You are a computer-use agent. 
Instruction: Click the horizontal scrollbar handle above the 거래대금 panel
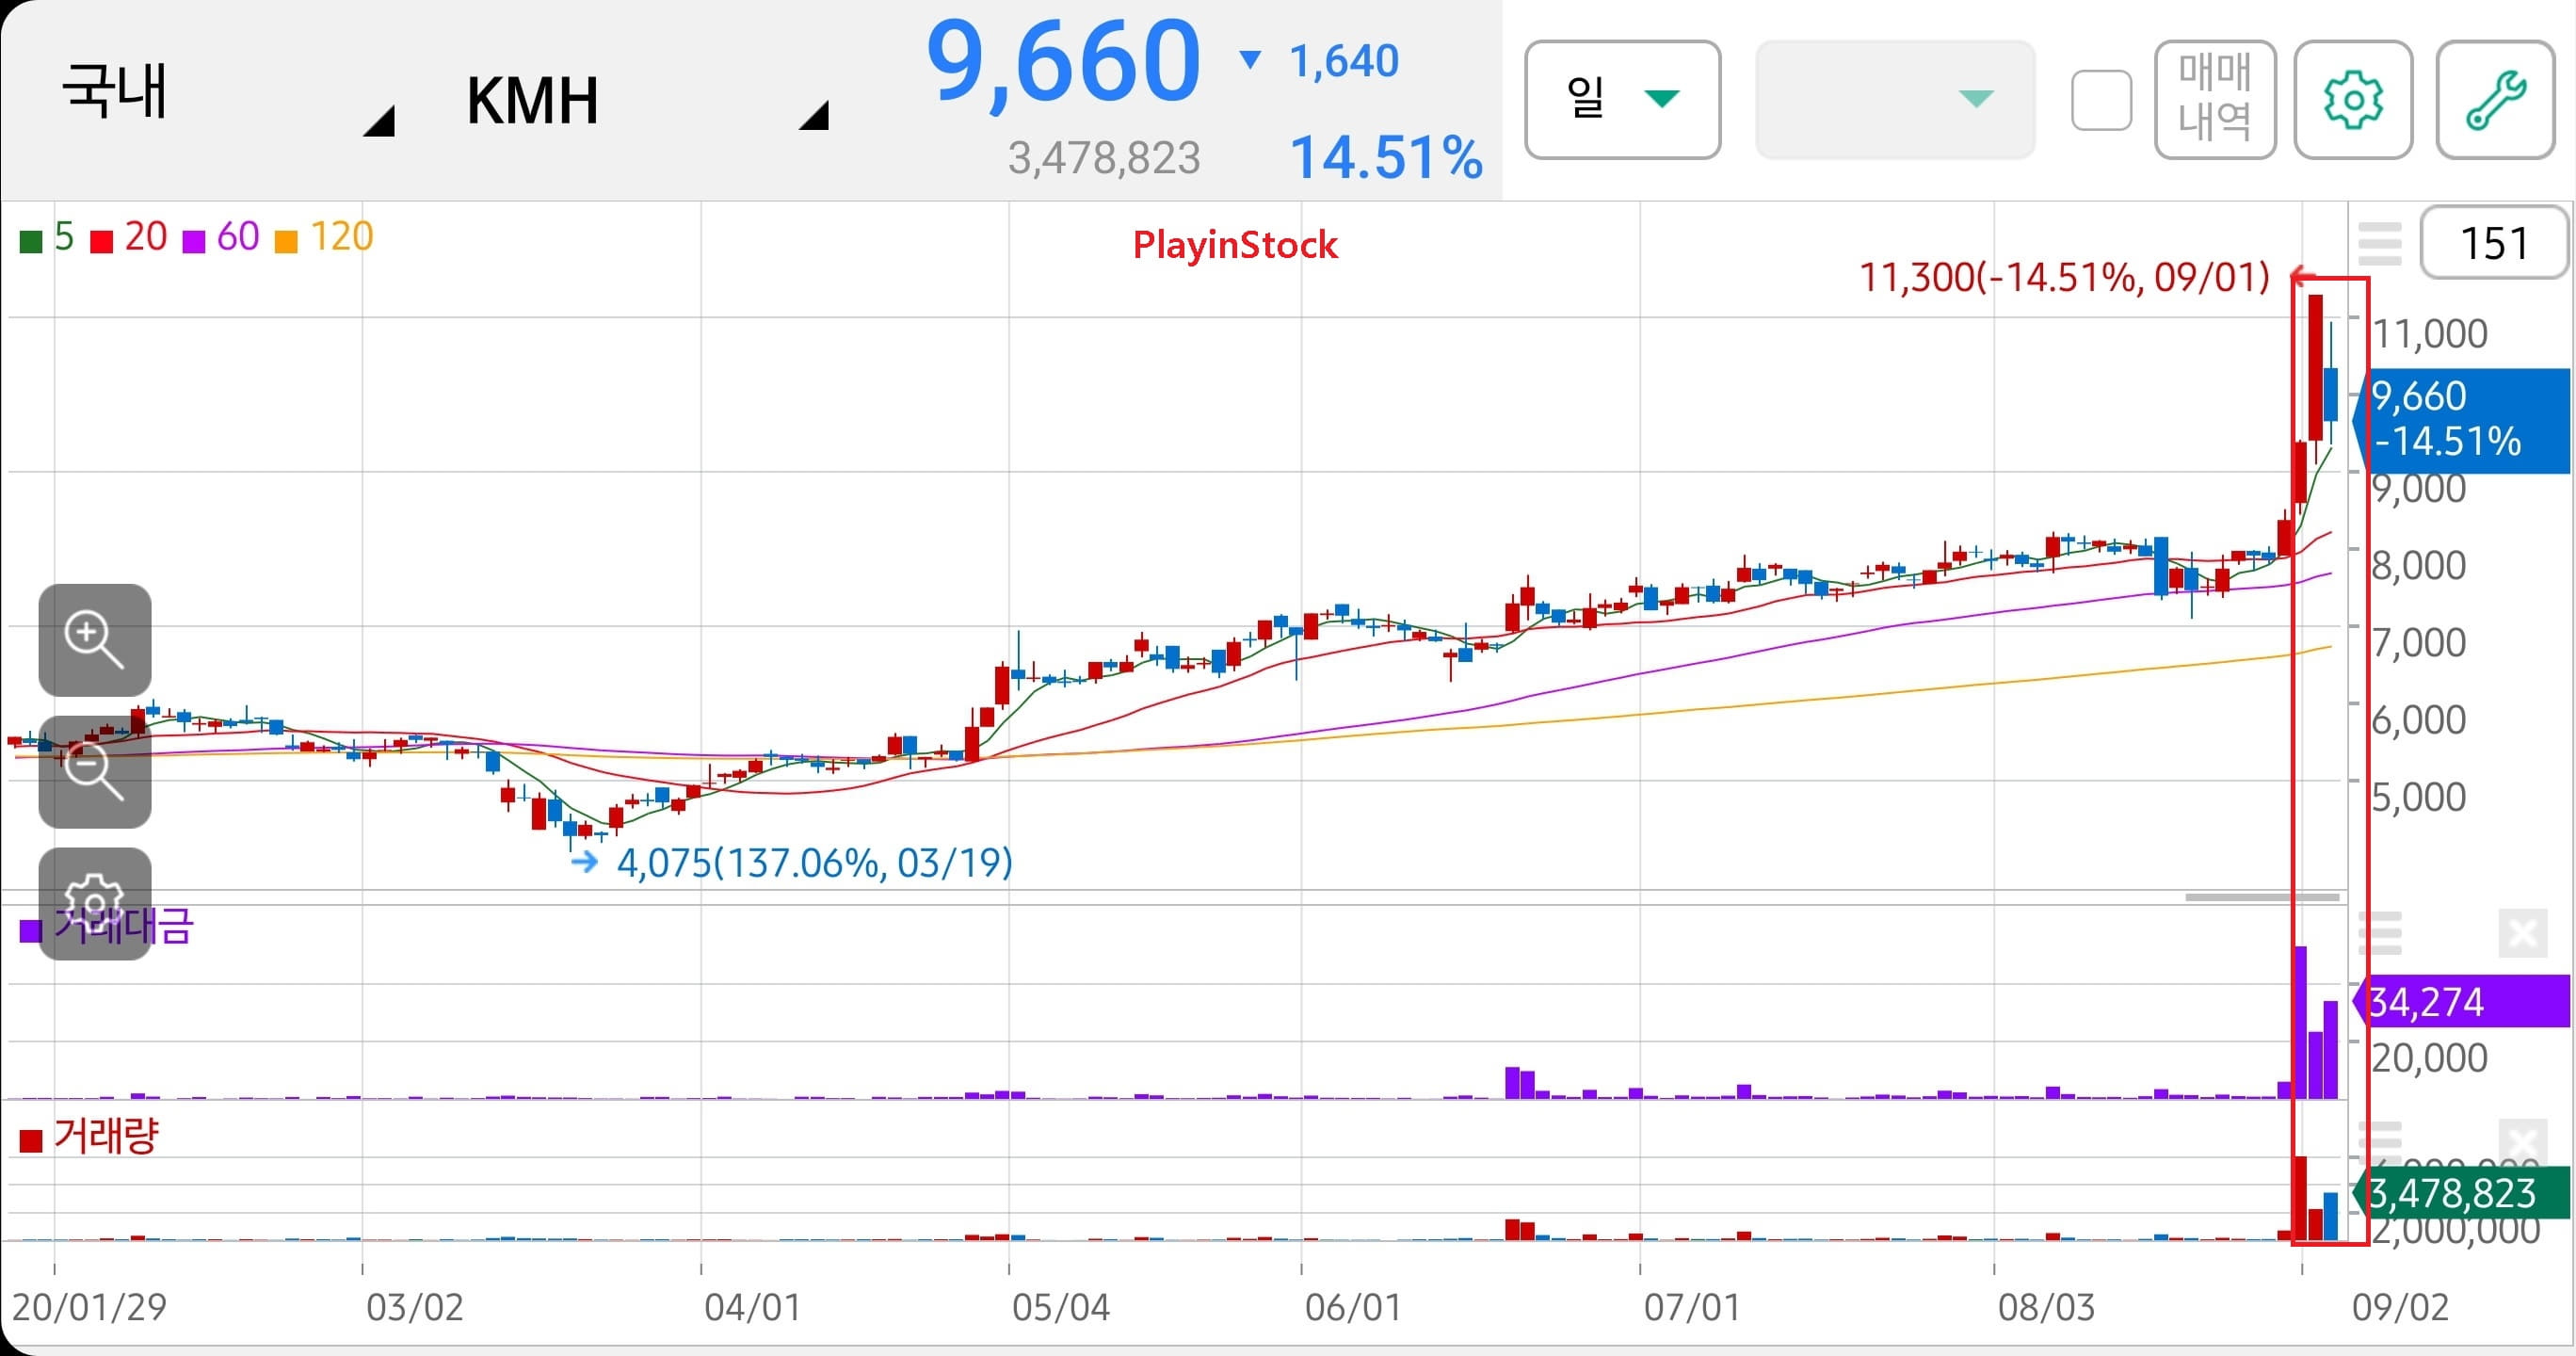[2262, 897]
